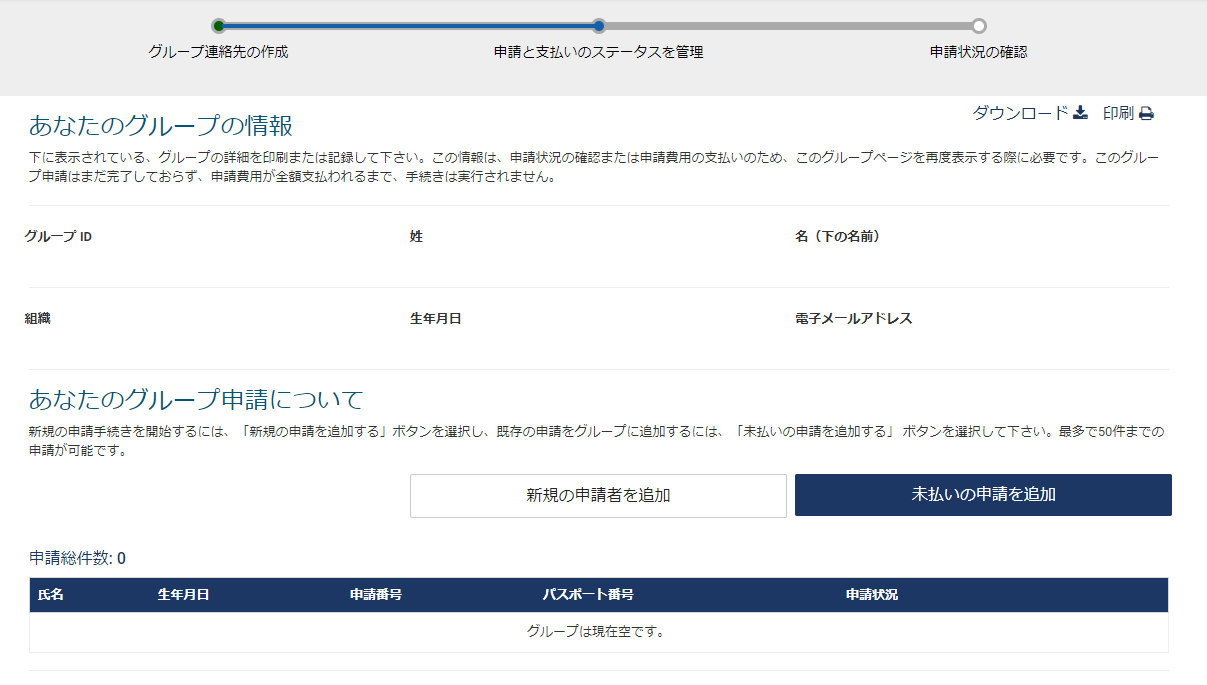Click the 印刷 link text
The height and width of the screenshot is (685, 1207).
coord(1118,113)
